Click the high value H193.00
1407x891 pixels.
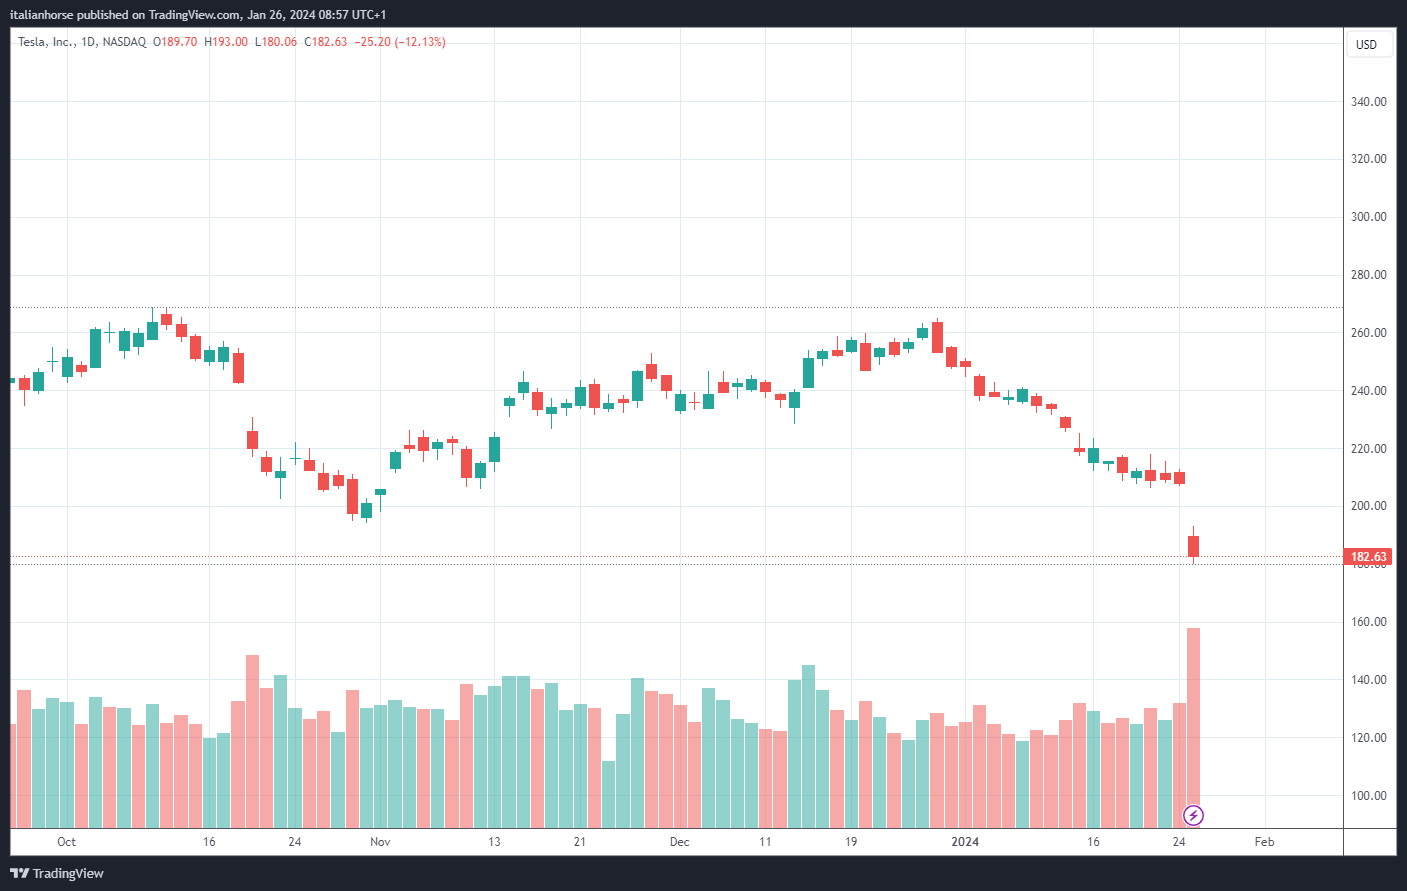point(226,42)
